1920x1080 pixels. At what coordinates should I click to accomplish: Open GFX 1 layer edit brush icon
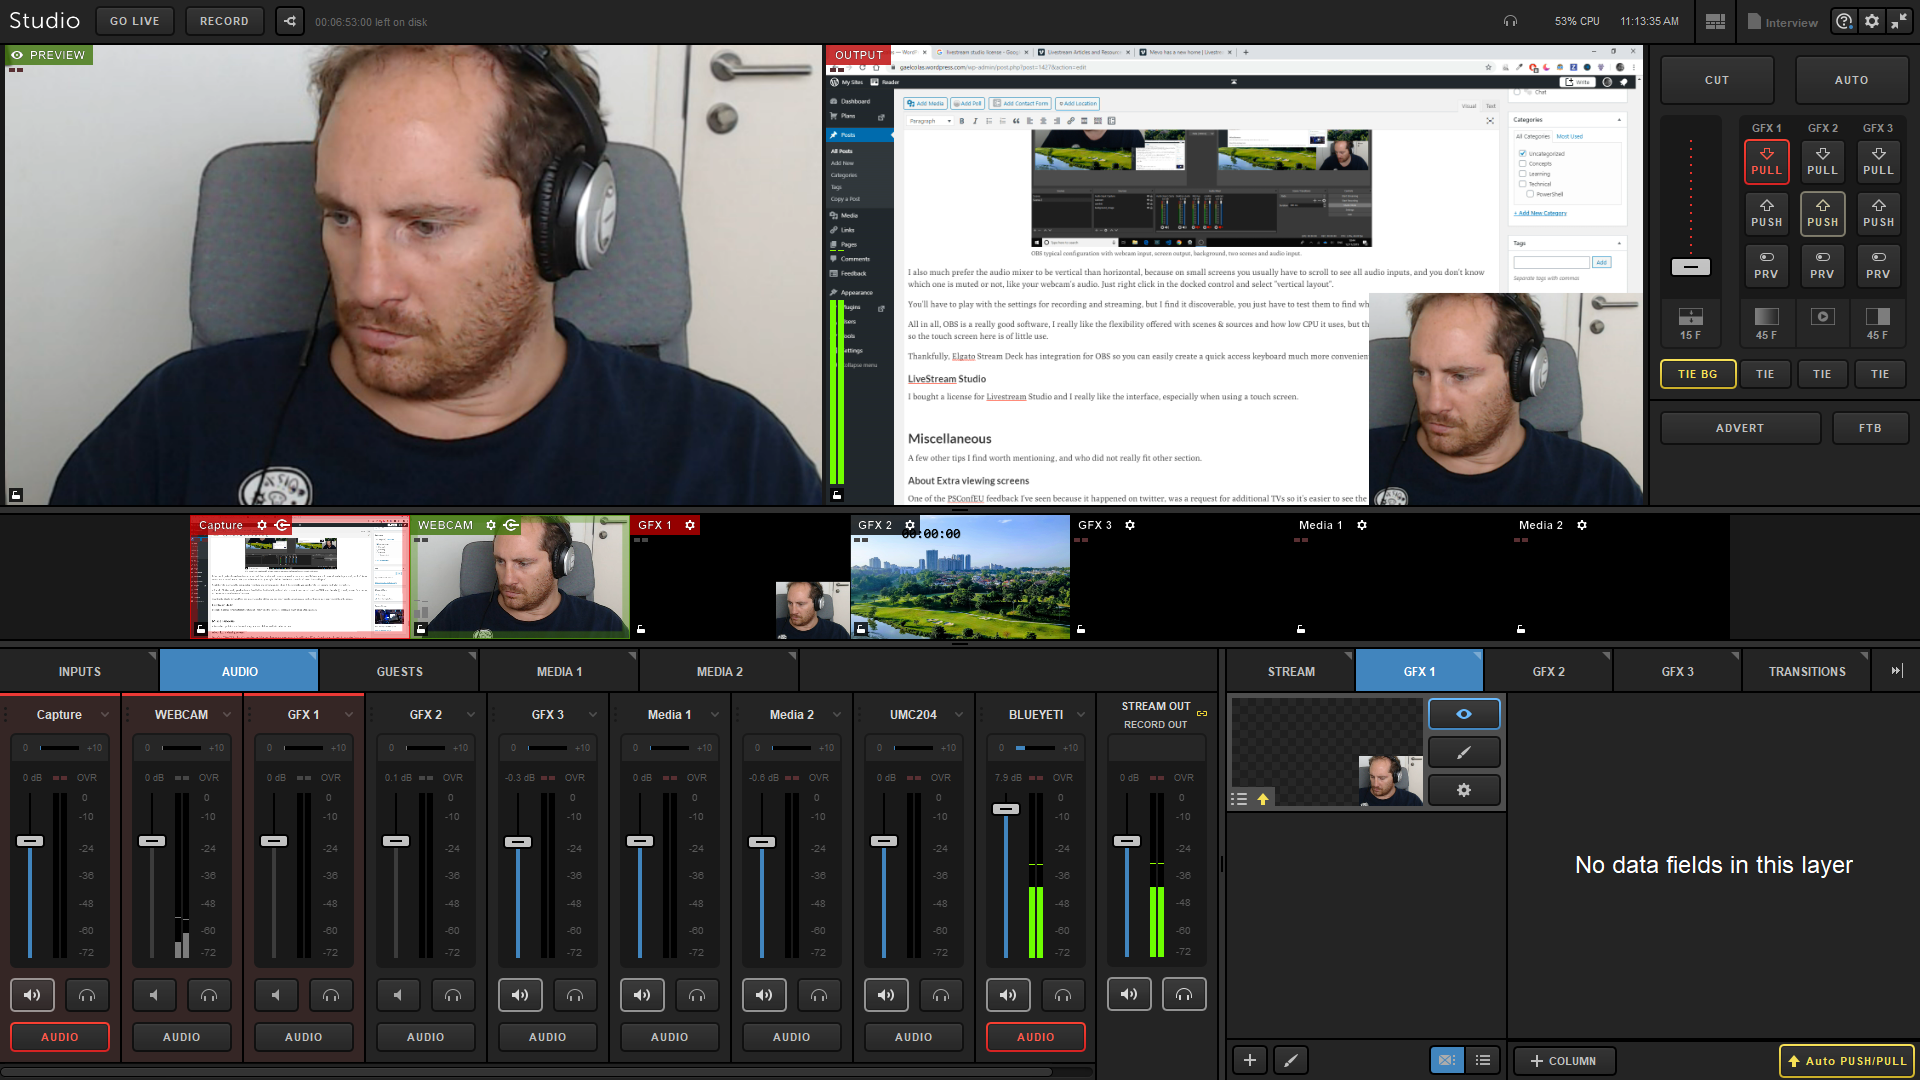pos(1463,752)
